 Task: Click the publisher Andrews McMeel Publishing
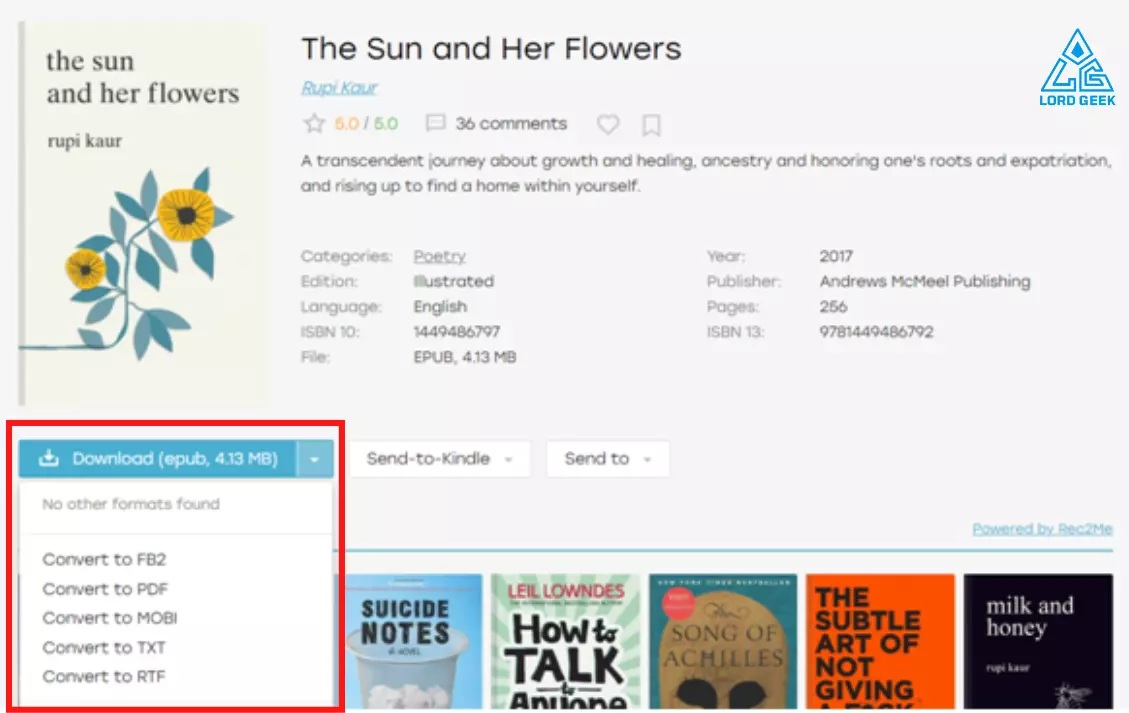(x=925, y=282)
